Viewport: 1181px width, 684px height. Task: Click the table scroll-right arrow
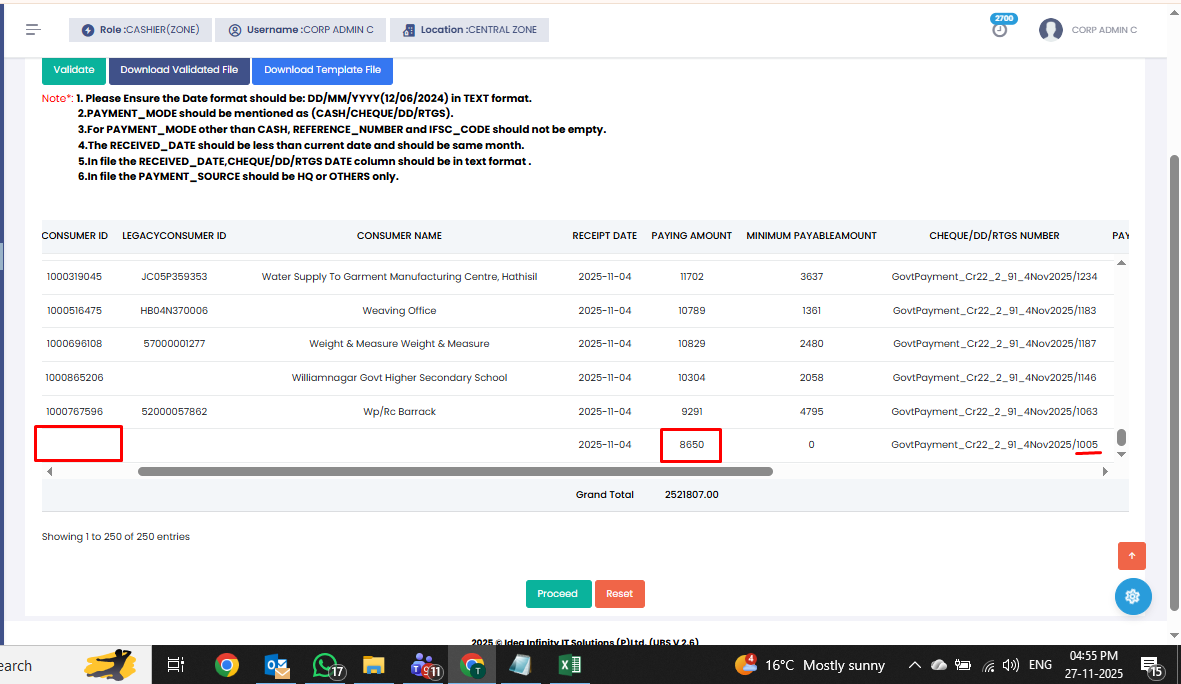coord(1105,471)
